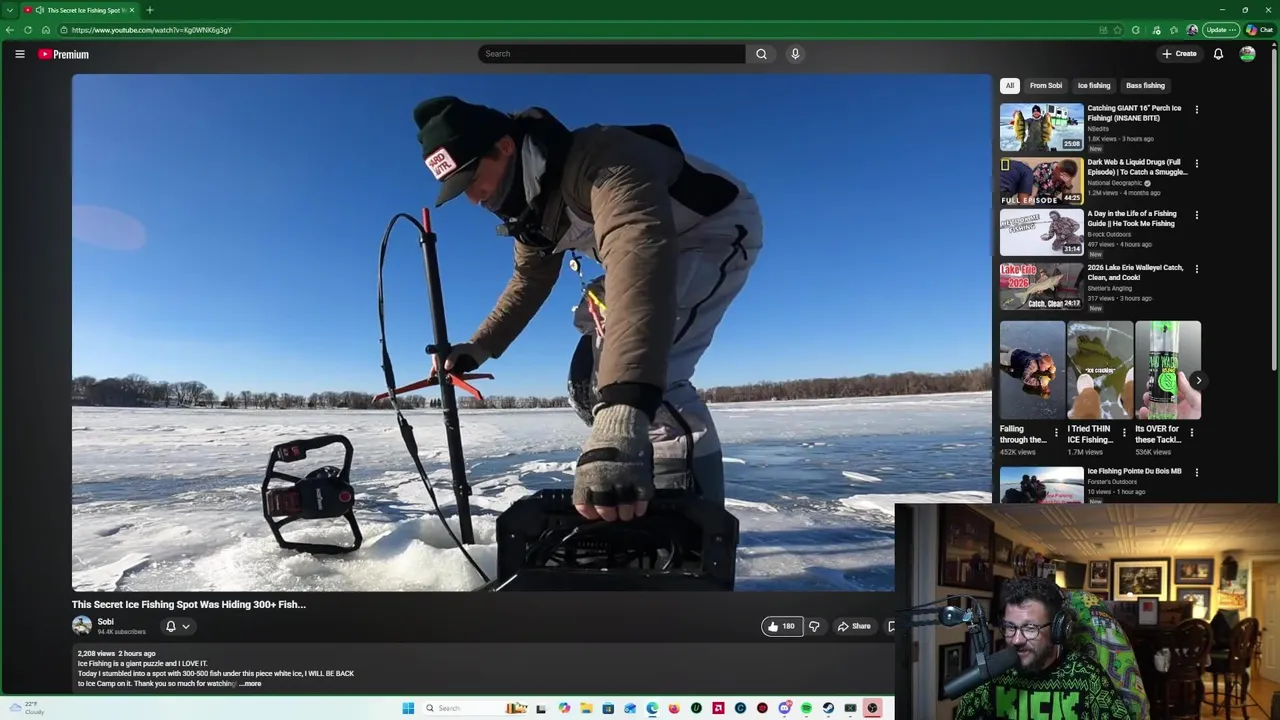Viewport: 1280px width, 720px height.
Task: Select the From Sobi filter chip
Action: (x=1046, y=86)
